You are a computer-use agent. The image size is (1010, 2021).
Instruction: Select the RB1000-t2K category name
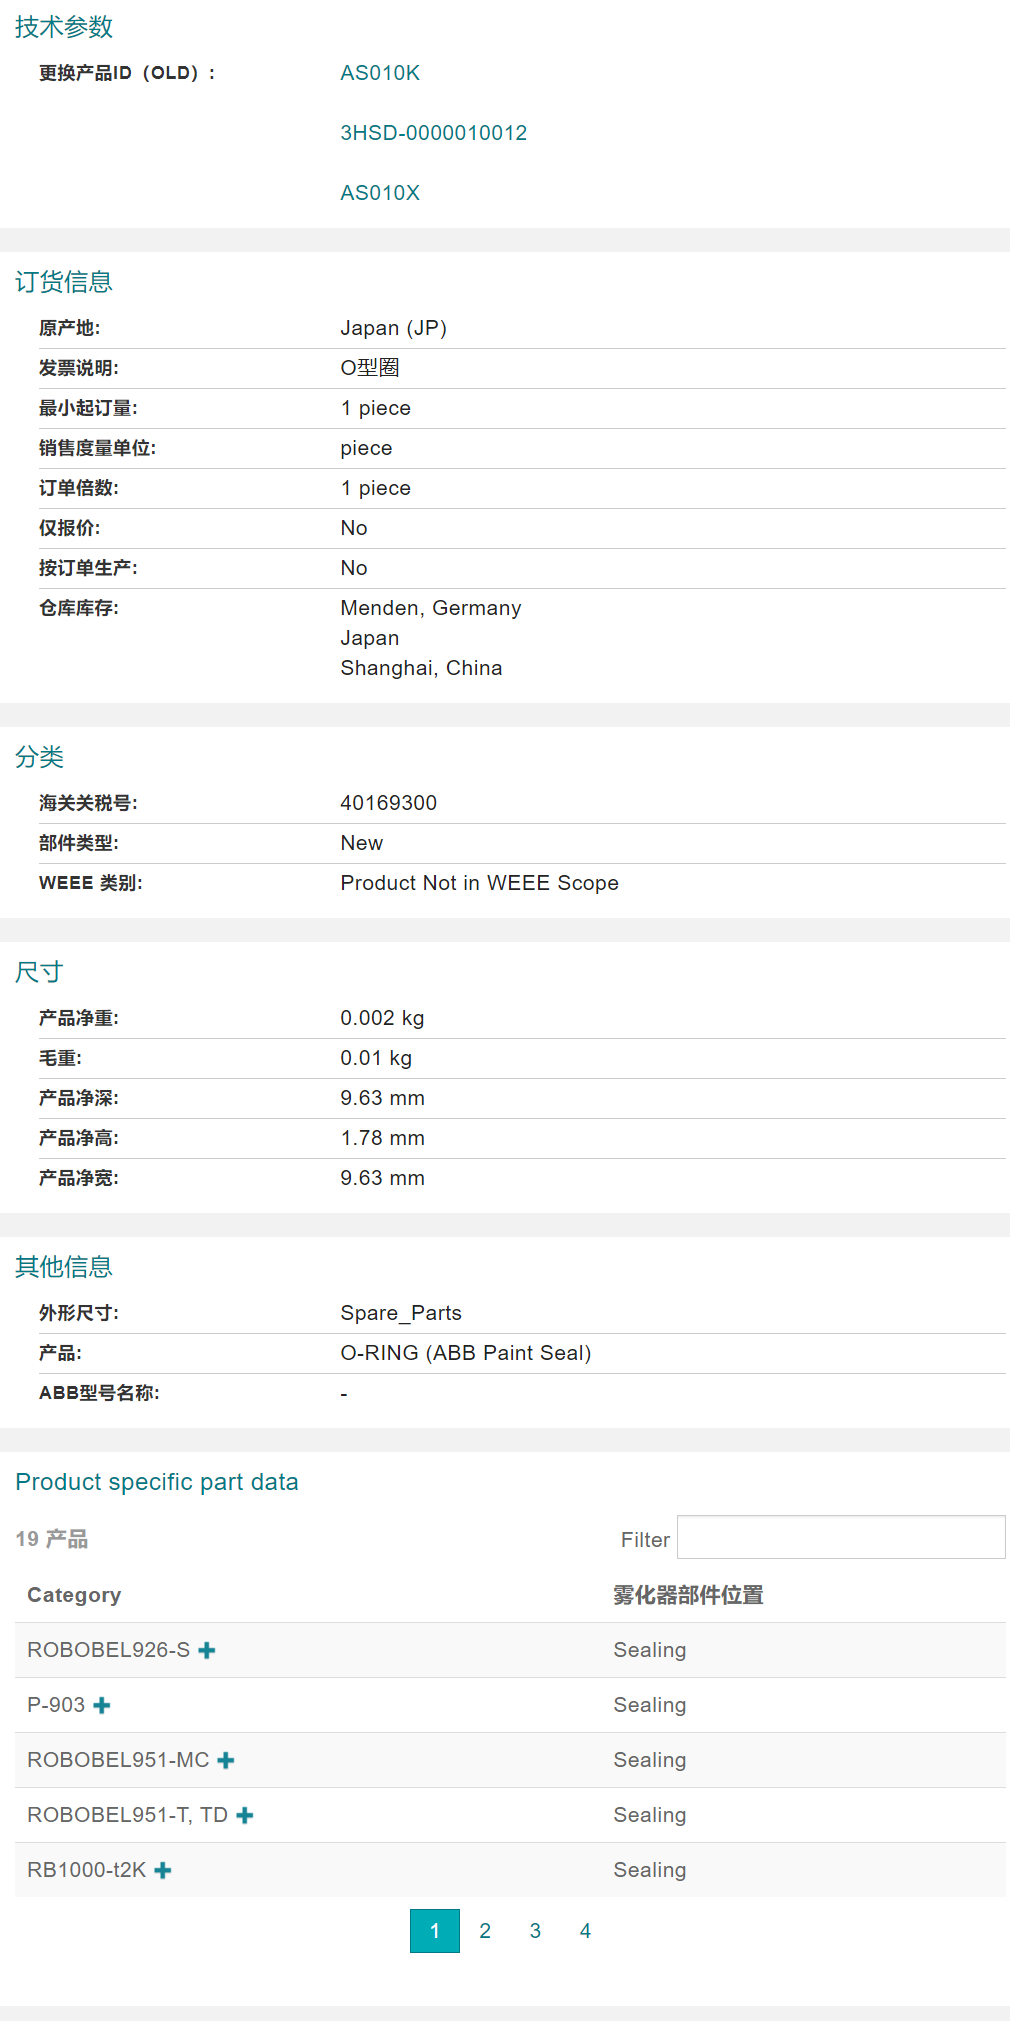coord(87,1870)
